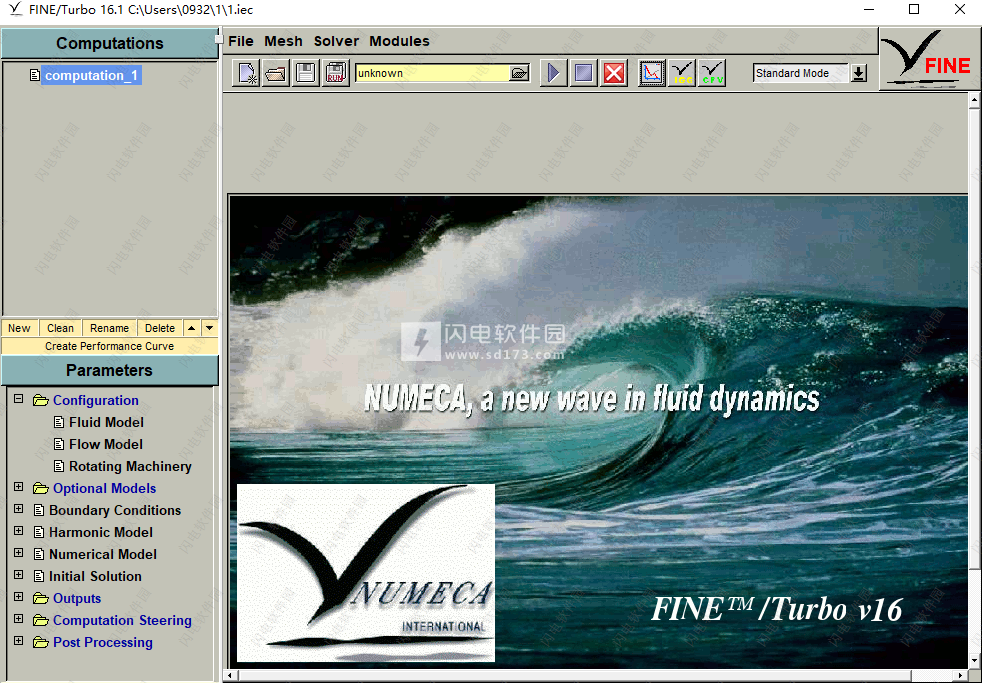
Task: Open the Initial Solution page
Action: (x=95, y=576)
